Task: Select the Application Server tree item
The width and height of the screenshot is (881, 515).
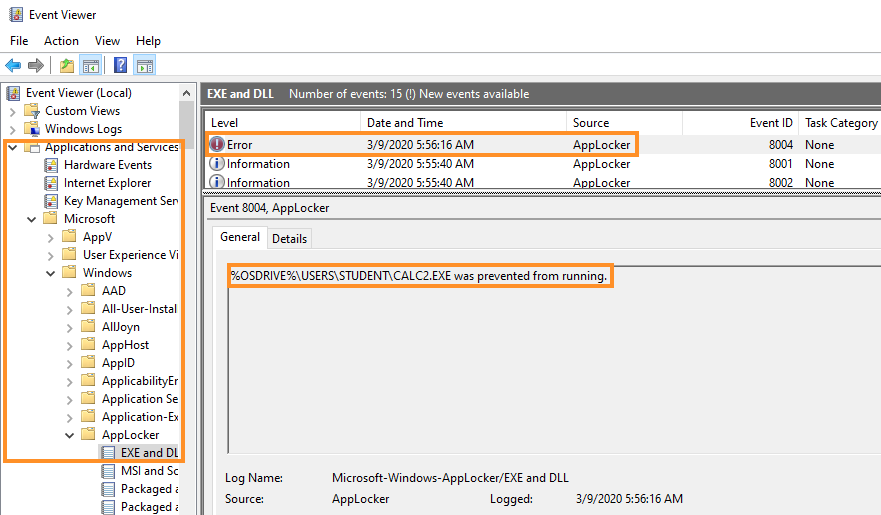Action: [x=140, y=399]
